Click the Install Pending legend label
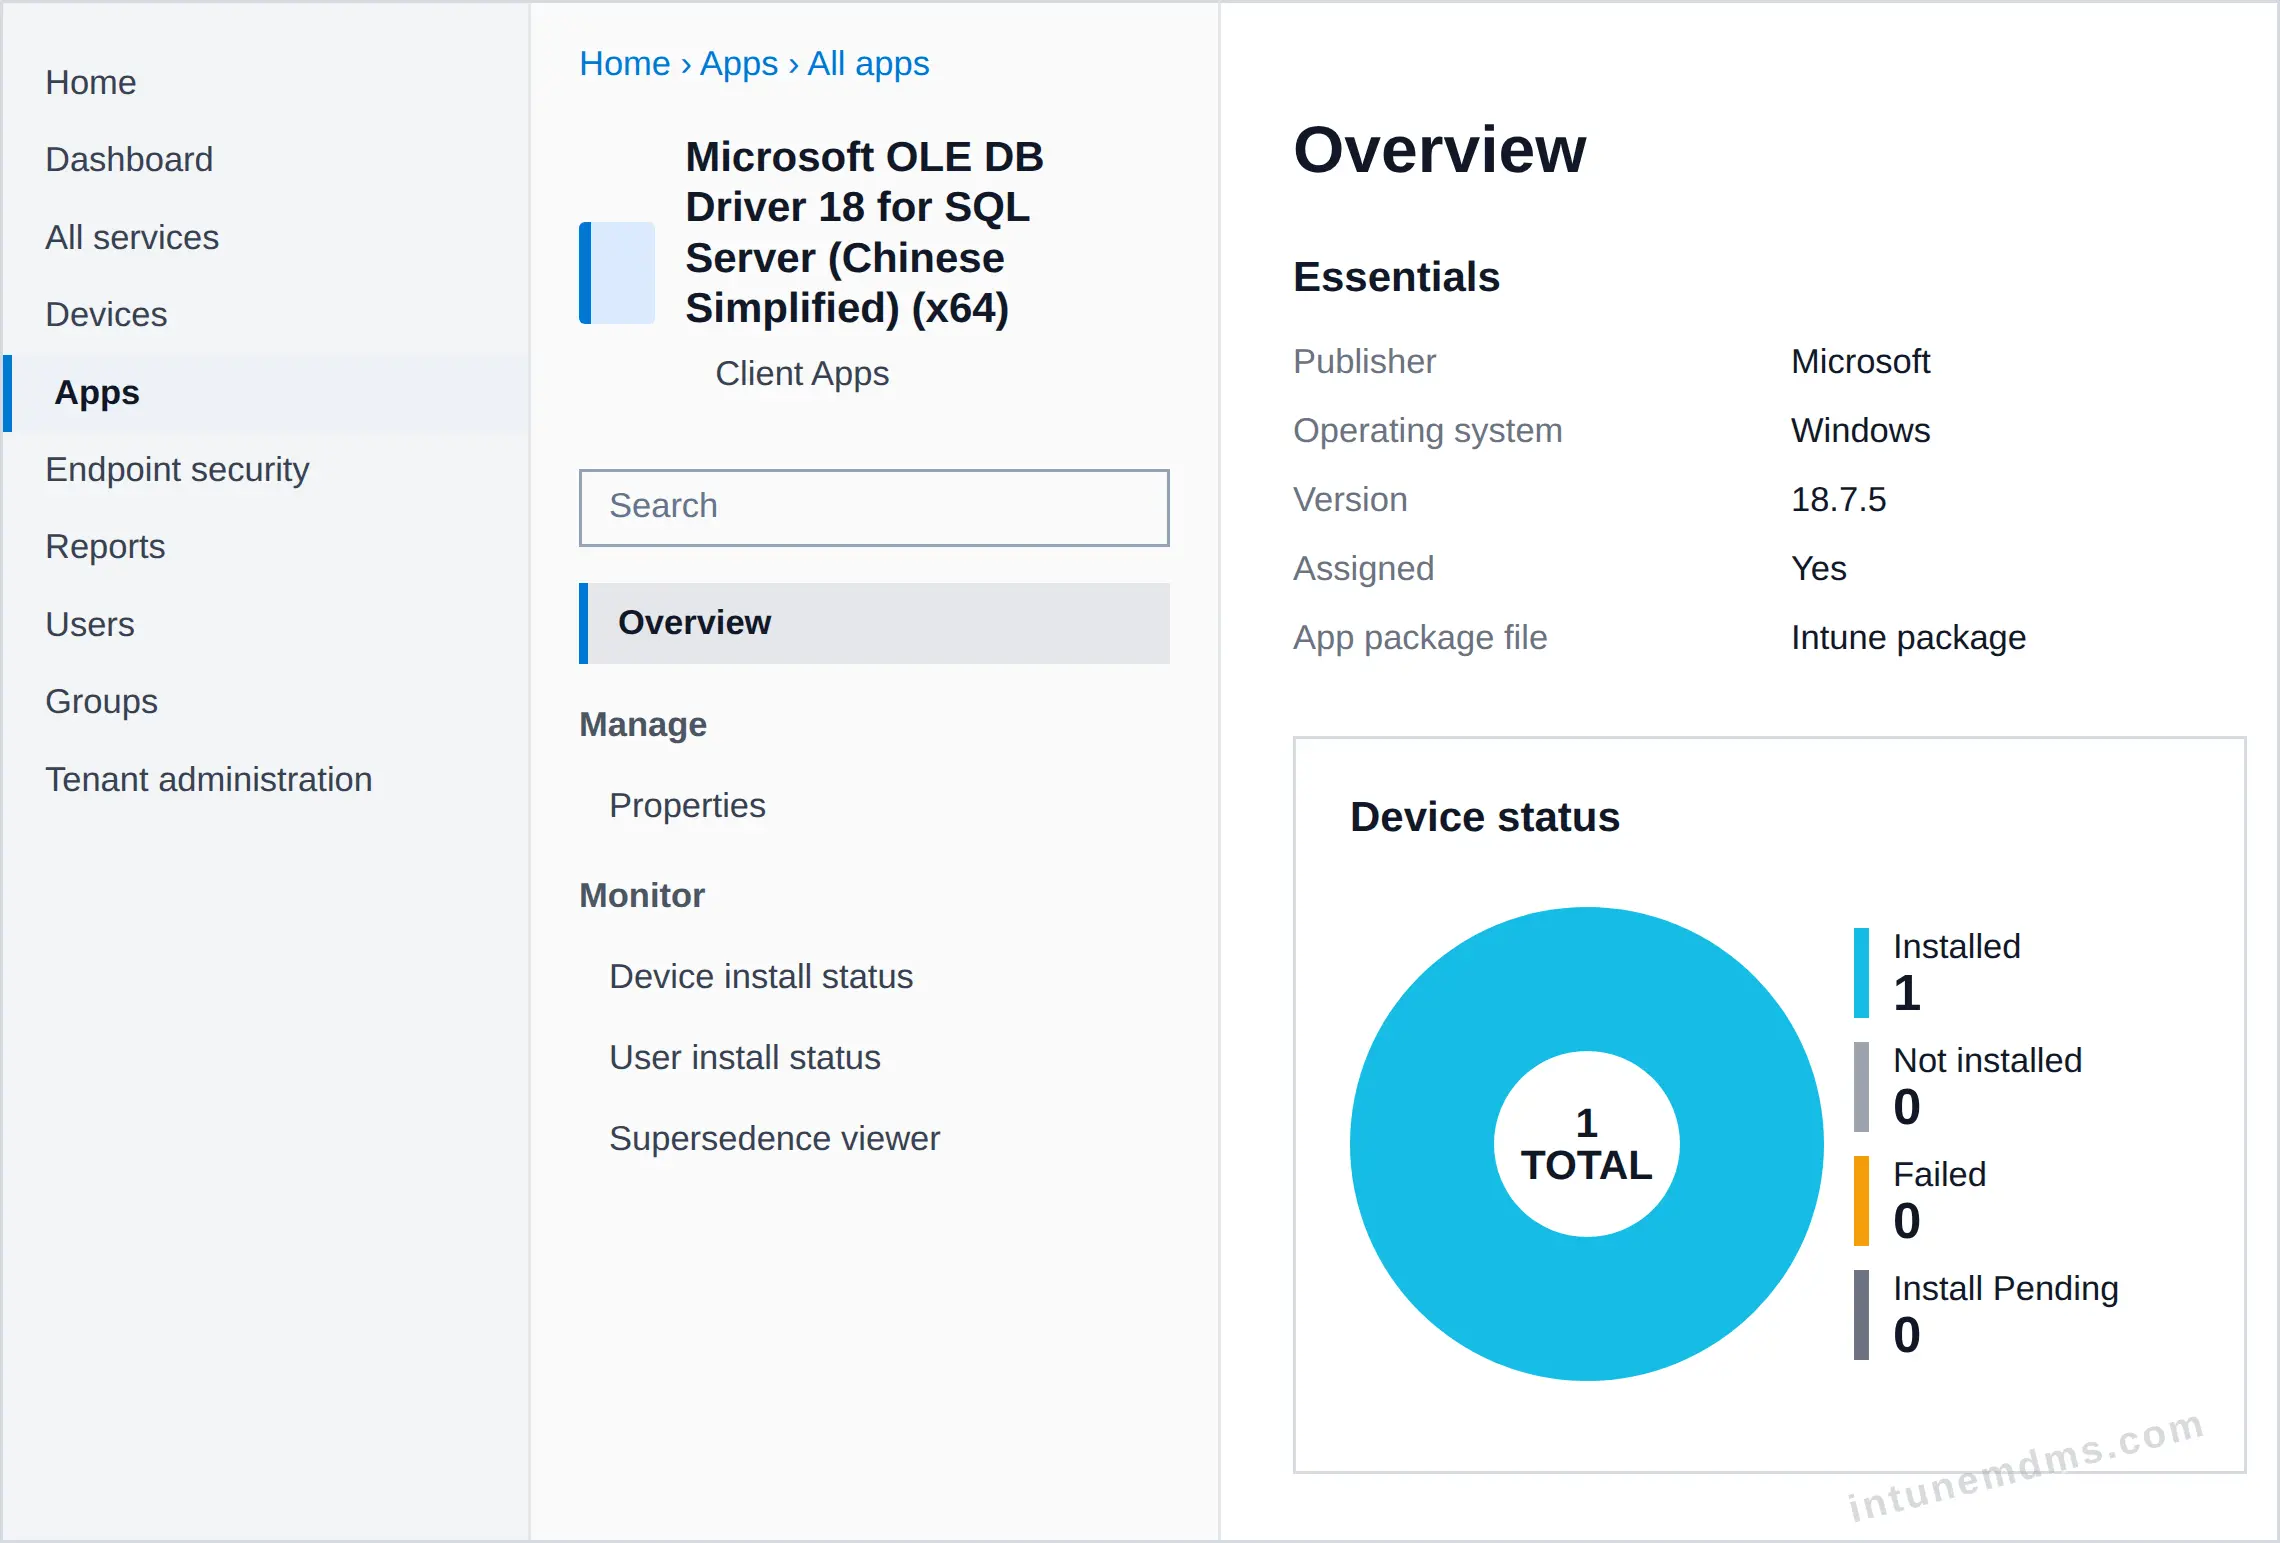This screenshot has width=2280, height=1543. click(x=2006, y=1289)
